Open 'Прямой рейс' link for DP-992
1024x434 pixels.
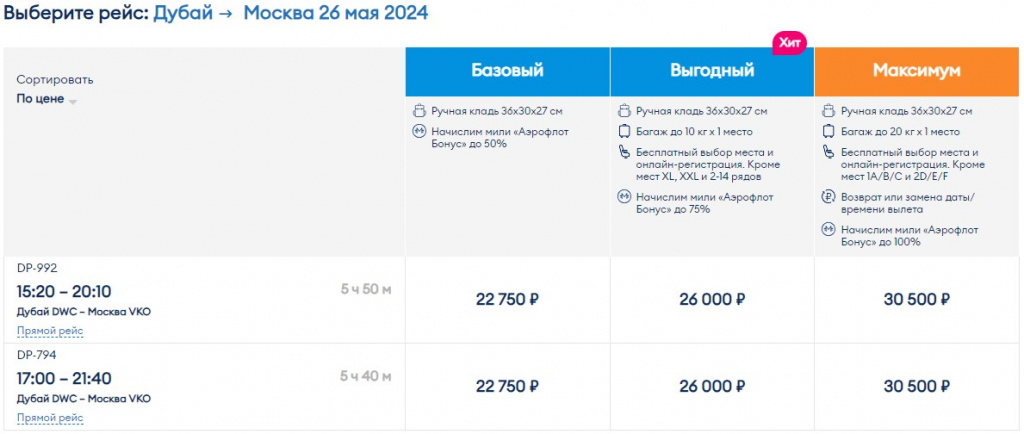pyautogui.click(x=50, y=331)
